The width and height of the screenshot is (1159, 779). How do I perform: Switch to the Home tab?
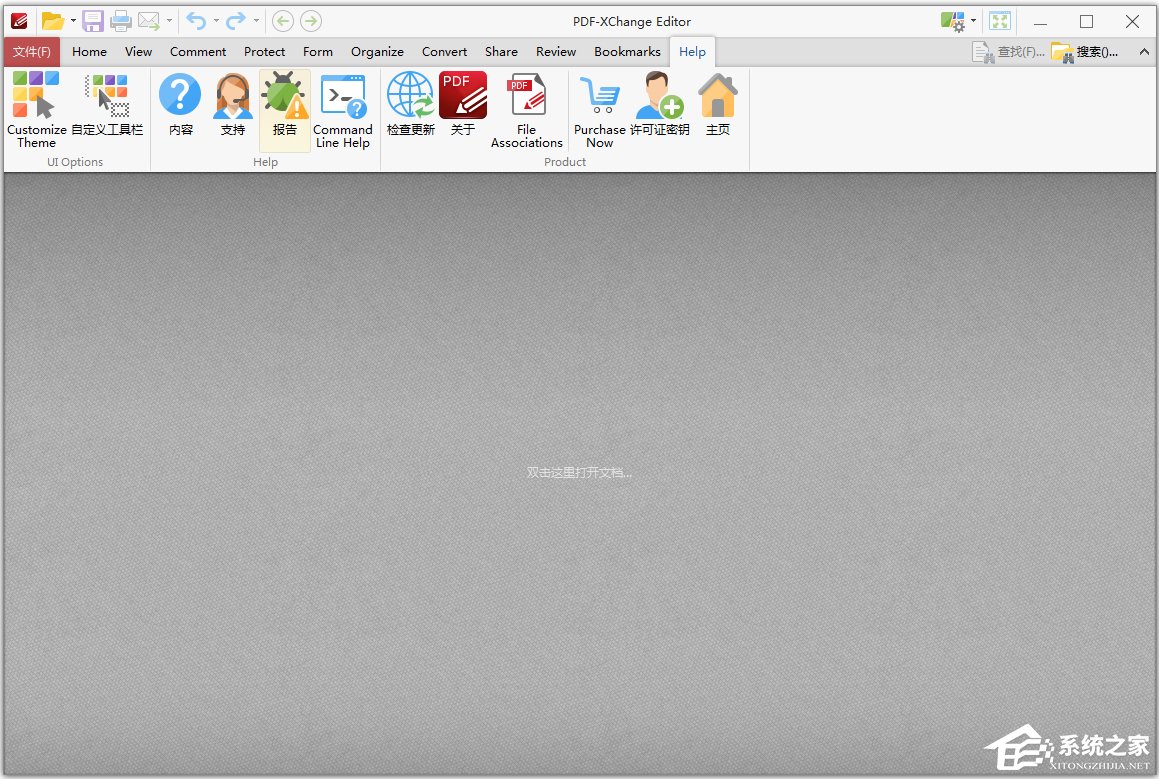[89, 52]
